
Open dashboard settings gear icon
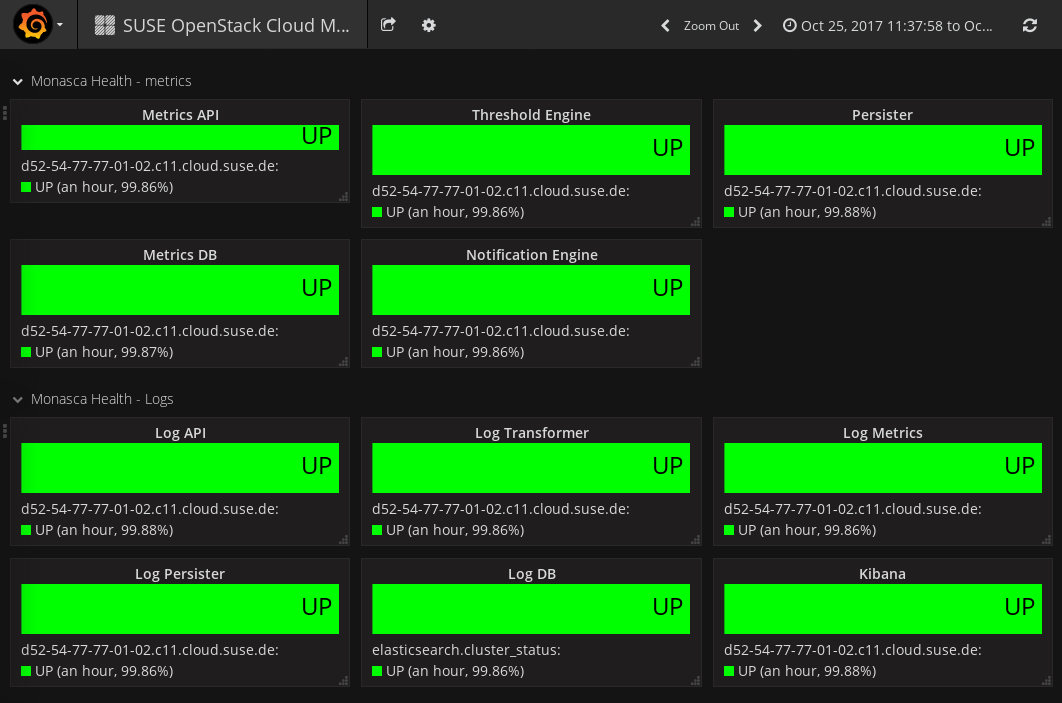(x=429, y=25)
